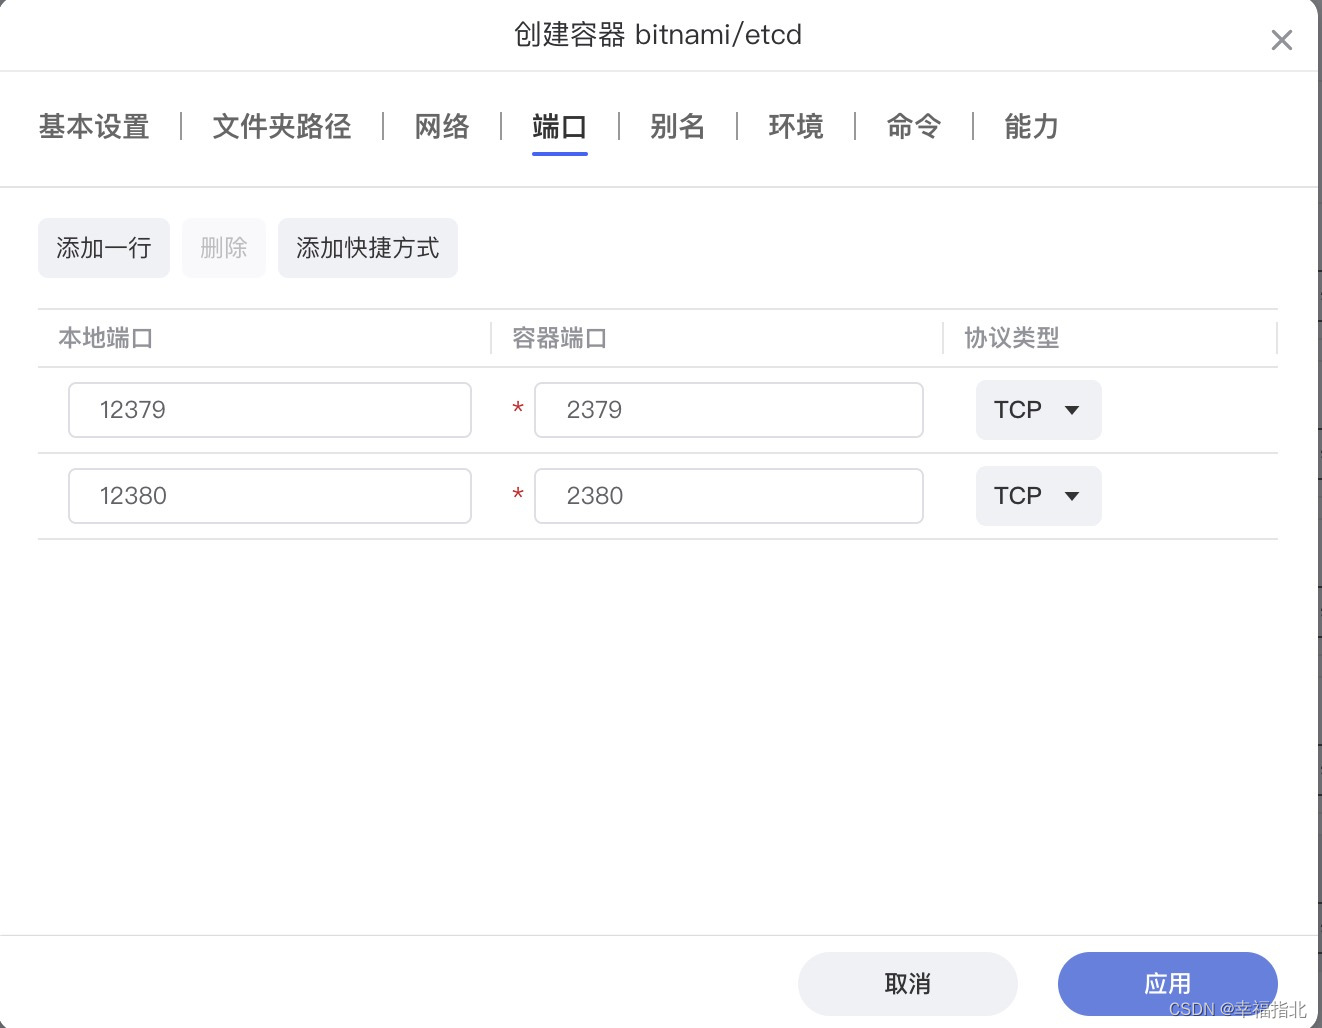Click the 添加快捷方式 button
Screen dimensions: 1322x1028
[368, 248]
